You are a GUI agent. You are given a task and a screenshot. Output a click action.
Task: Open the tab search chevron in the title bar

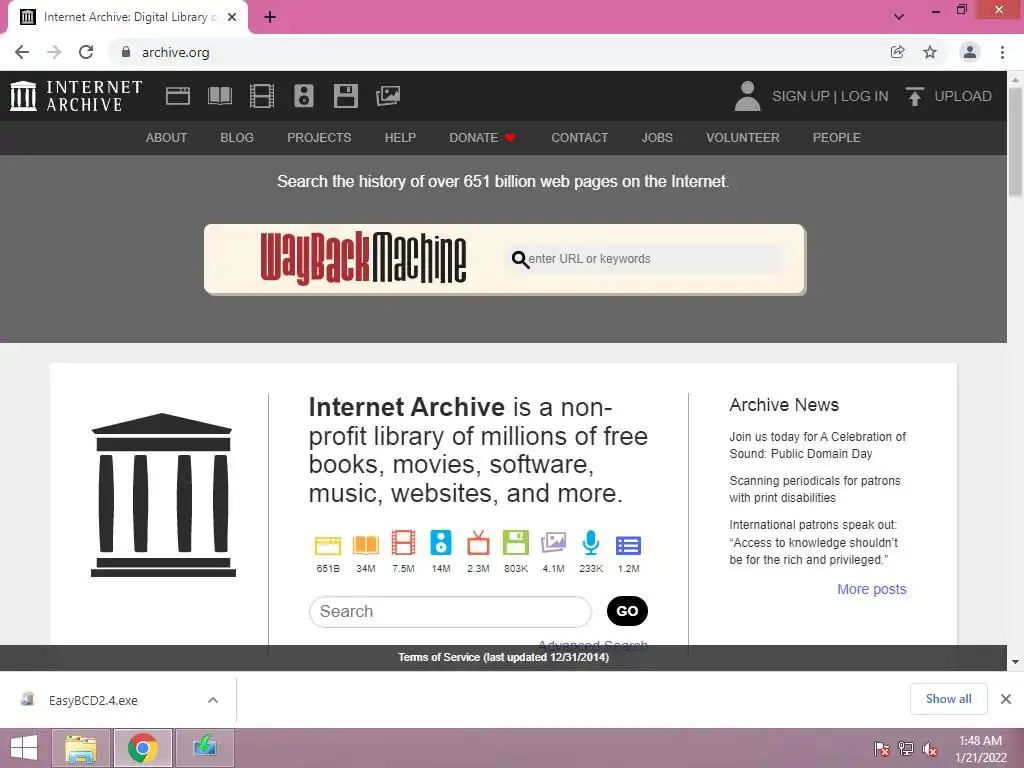click(x=899, y=17)
